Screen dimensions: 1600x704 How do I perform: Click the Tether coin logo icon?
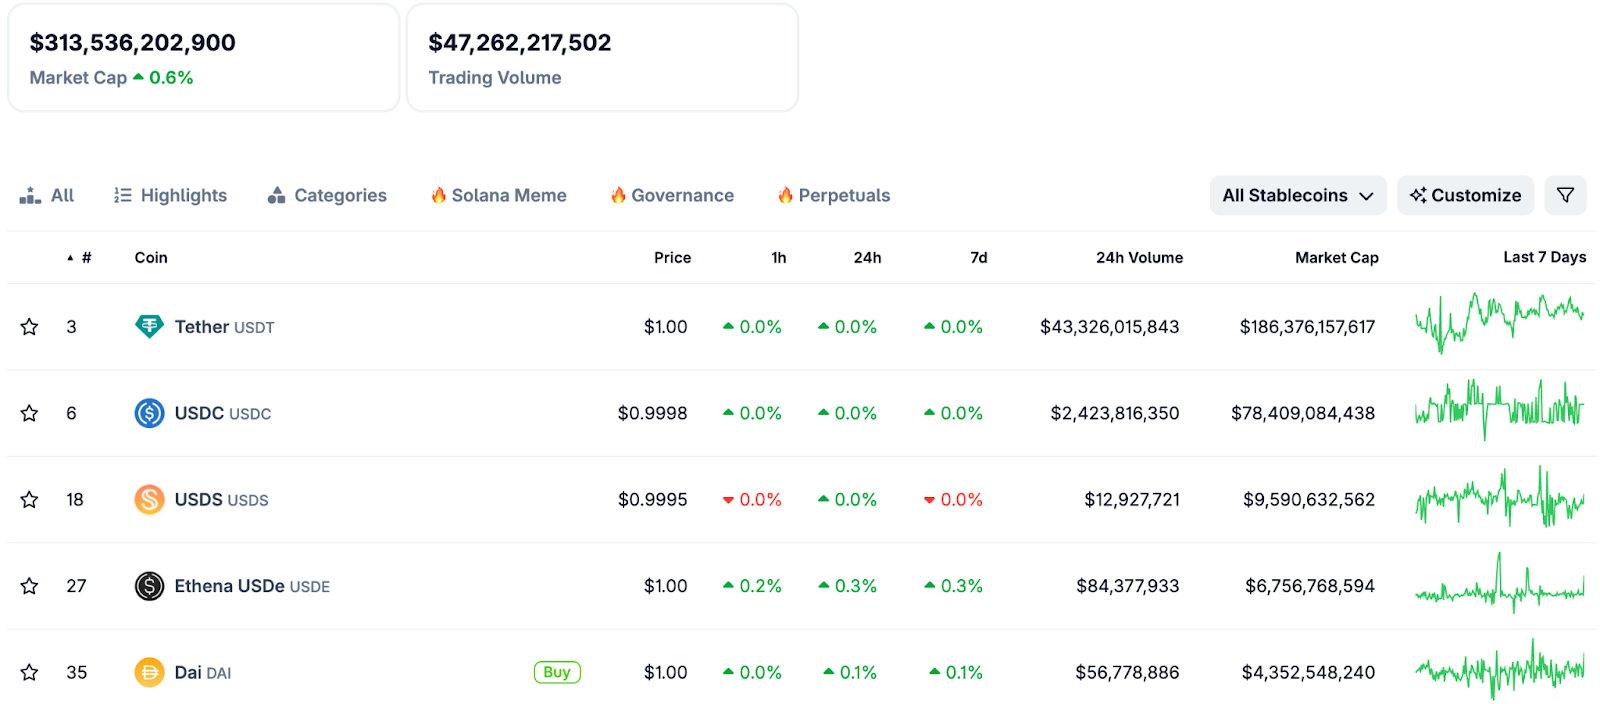(149, 327)
